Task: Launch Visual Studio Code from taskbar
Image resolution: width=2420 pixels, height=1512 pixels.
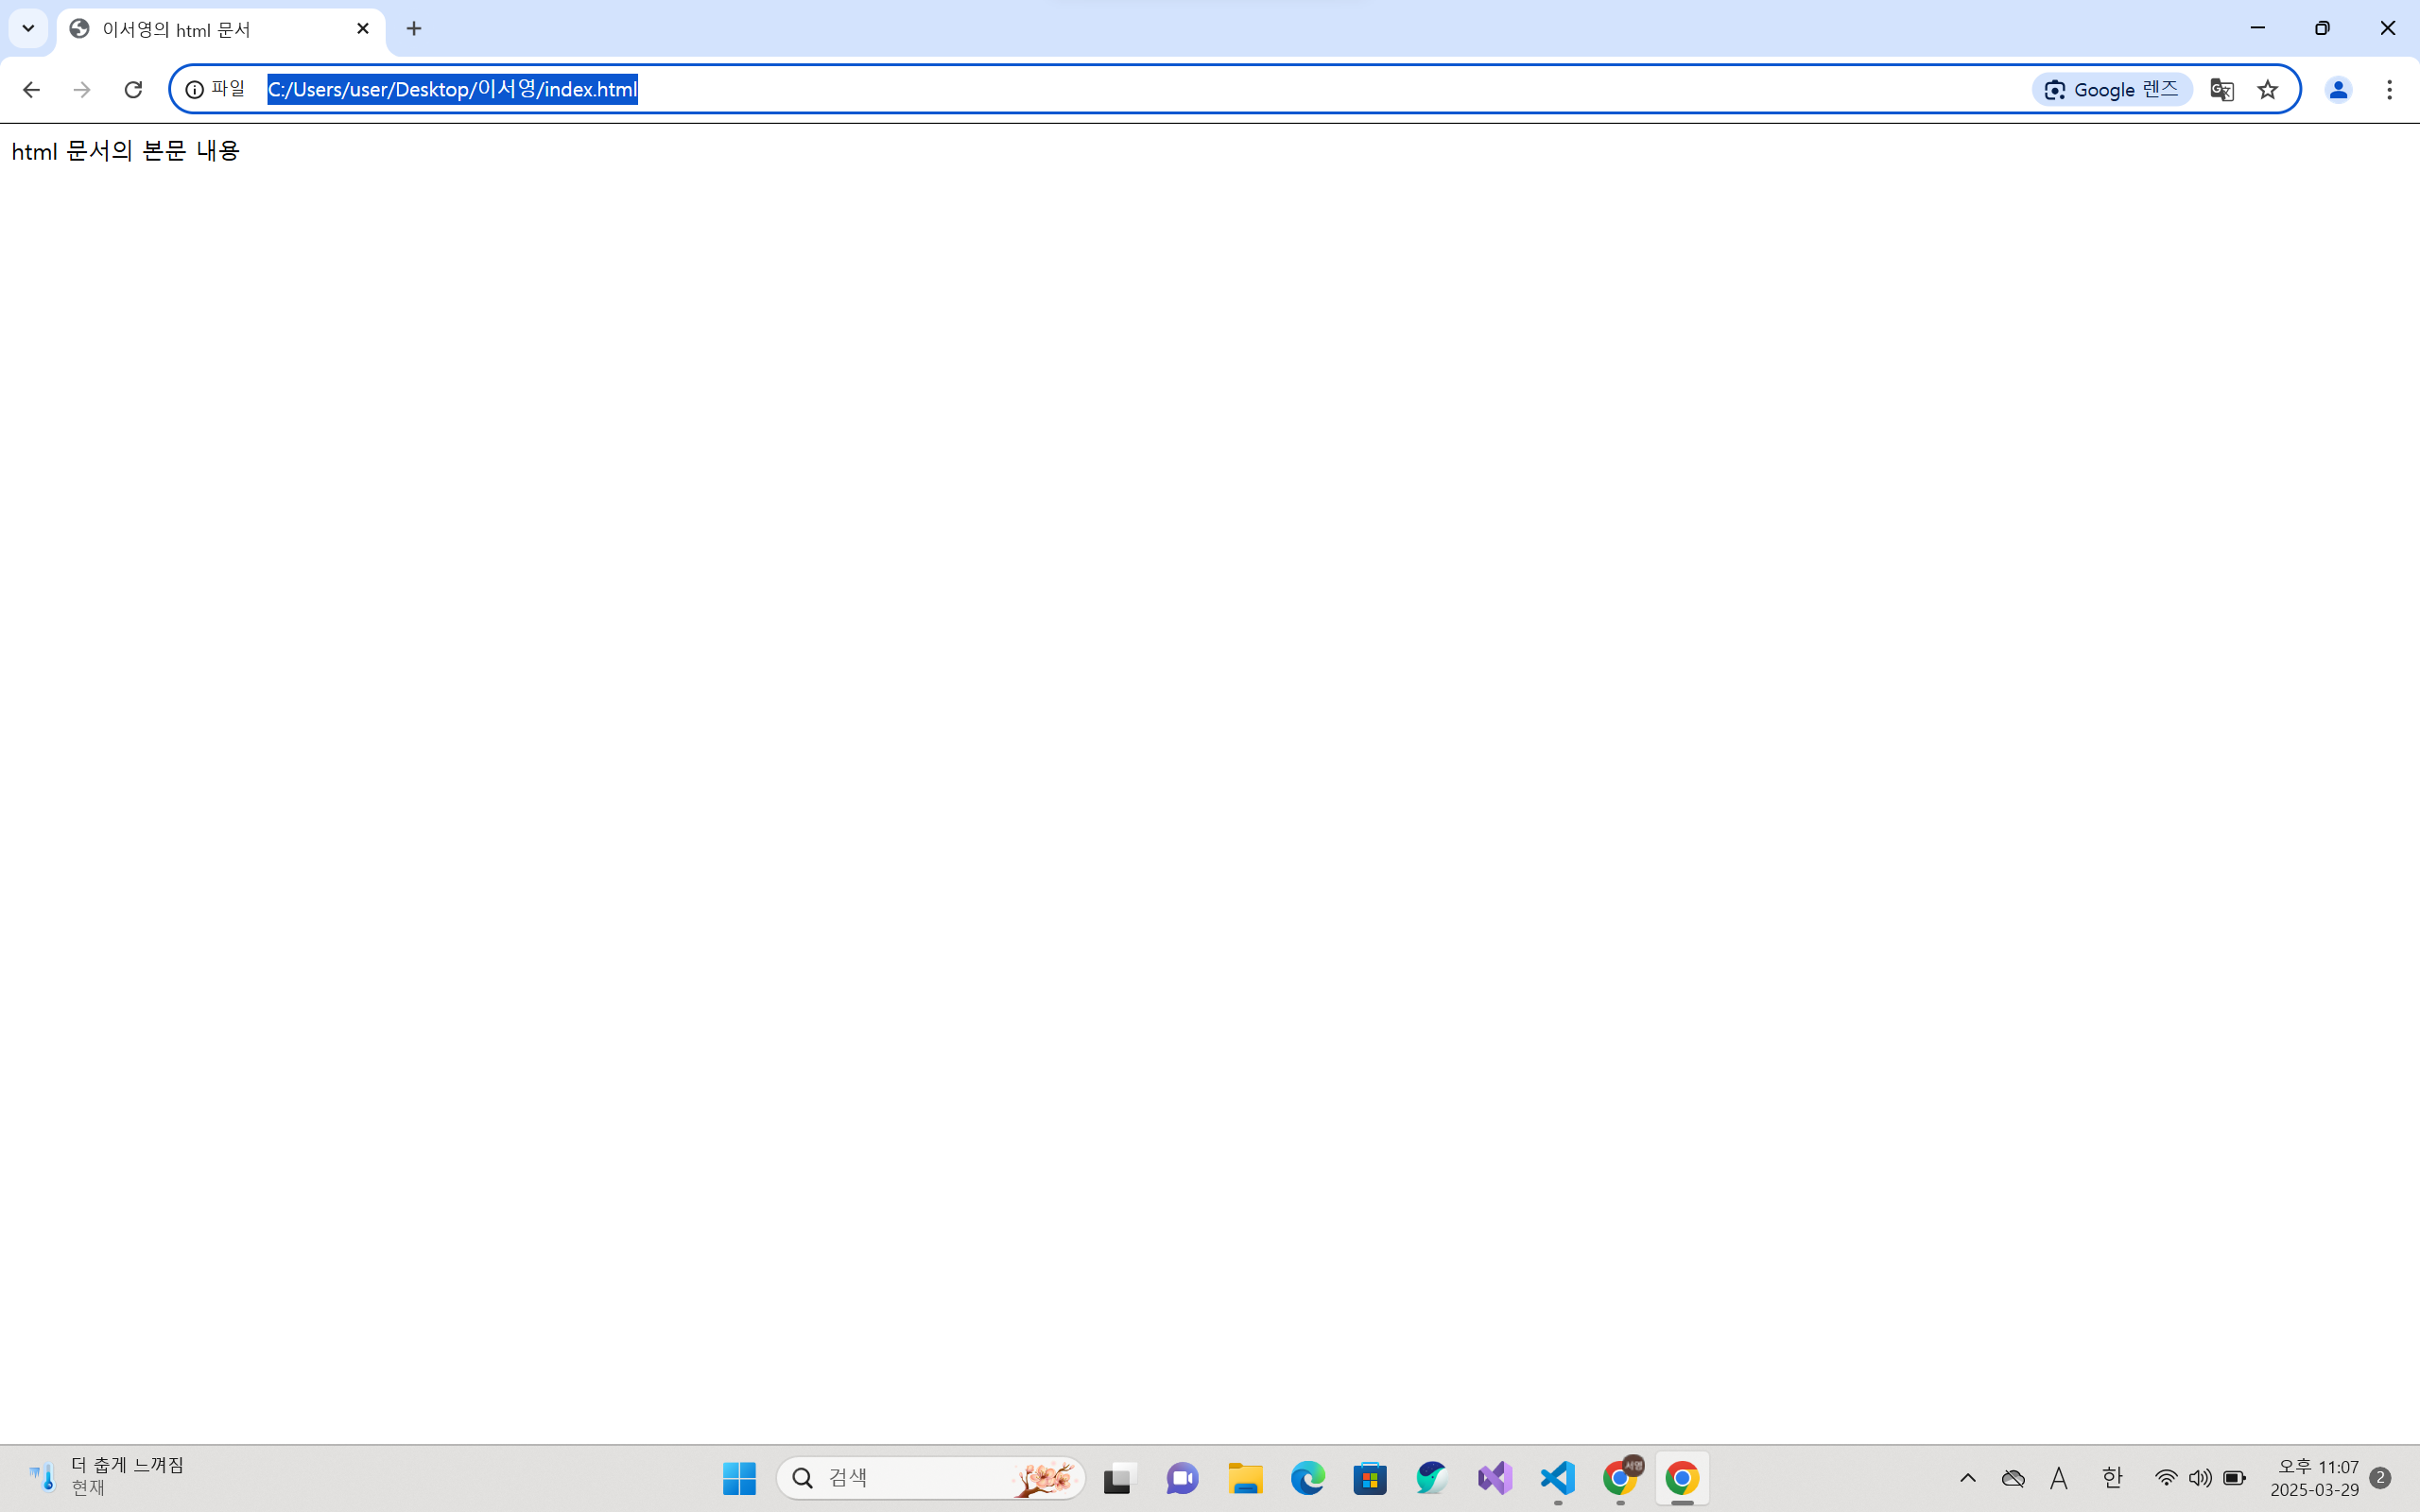Action: [x=1557, y=1478]
